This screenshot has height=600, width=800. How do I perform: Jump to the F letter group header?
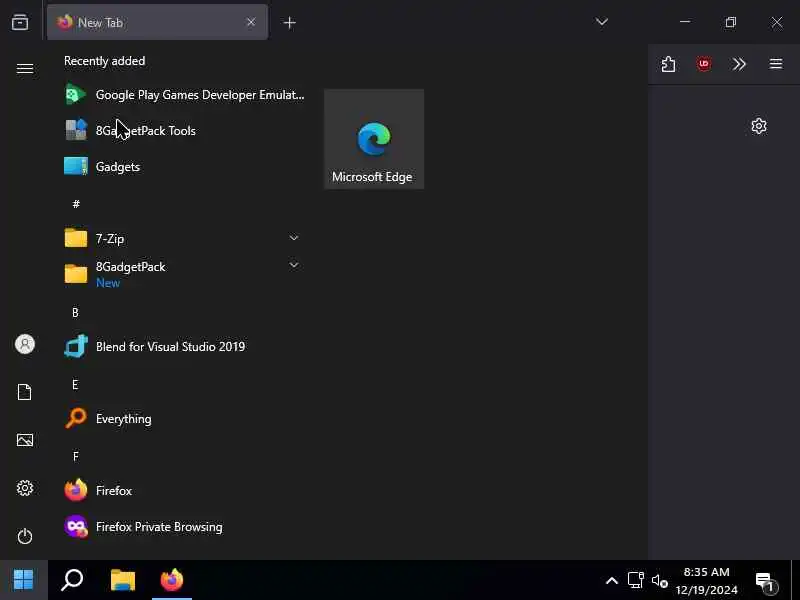[76, 457]
